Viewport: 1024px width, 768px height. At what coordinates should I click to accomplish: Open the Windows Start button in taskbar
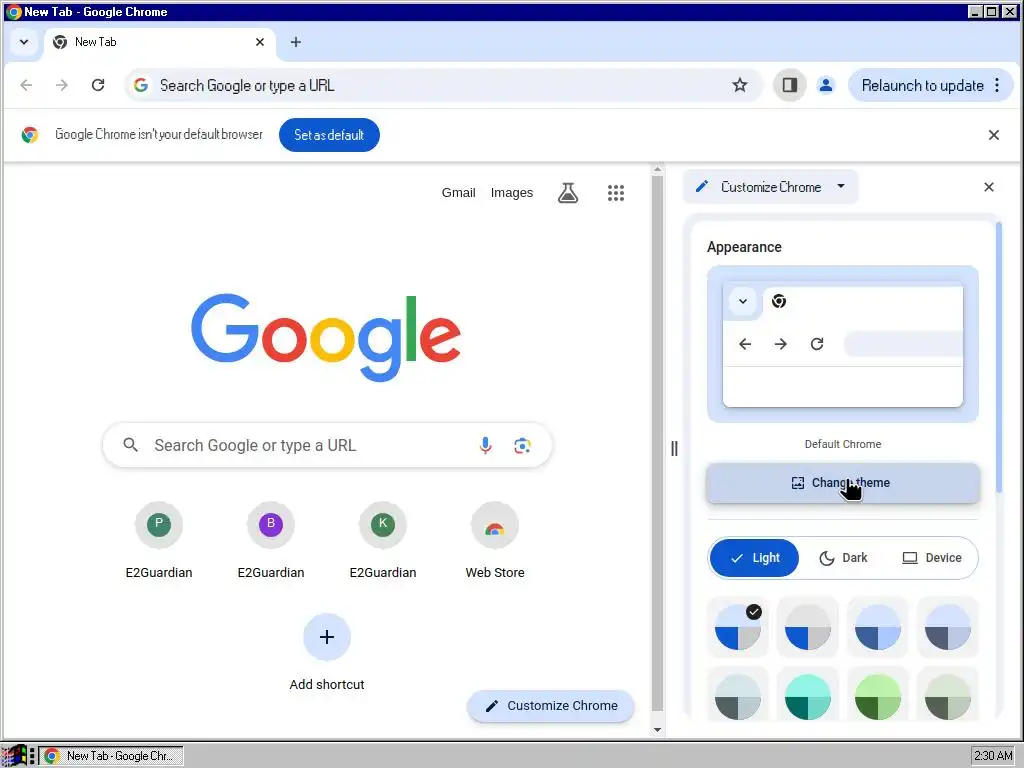tap(13, 756)
